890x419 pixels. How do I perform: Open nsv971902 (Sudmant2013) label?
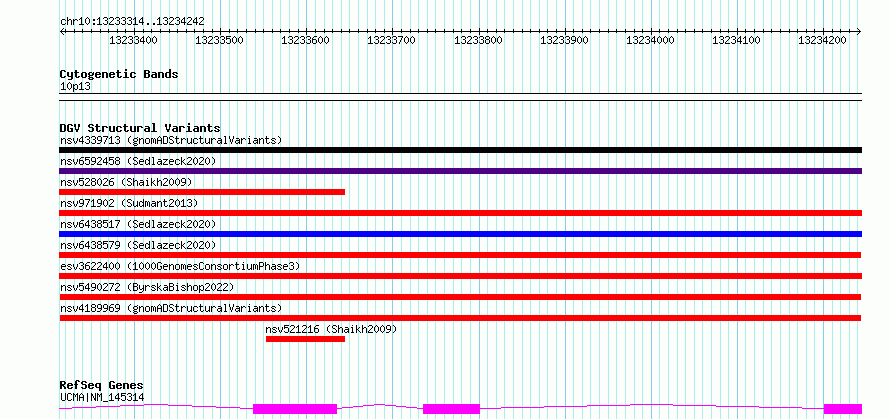click(129, 203)
